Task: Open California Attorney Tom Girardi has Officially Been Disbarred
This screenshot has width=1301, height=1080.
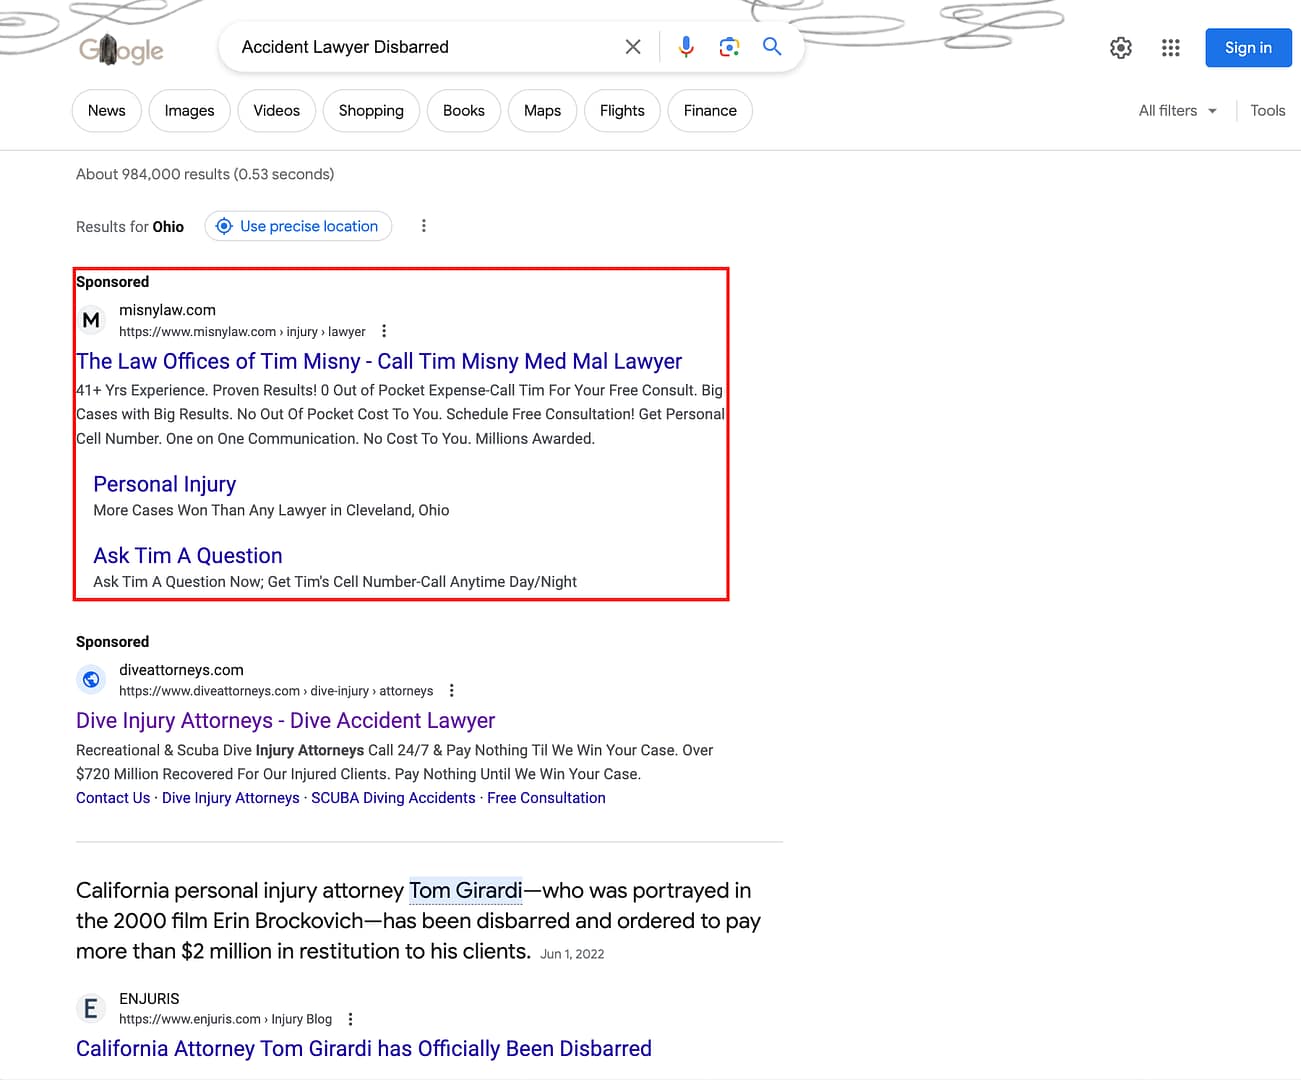Action: (x=364, y=1048)
